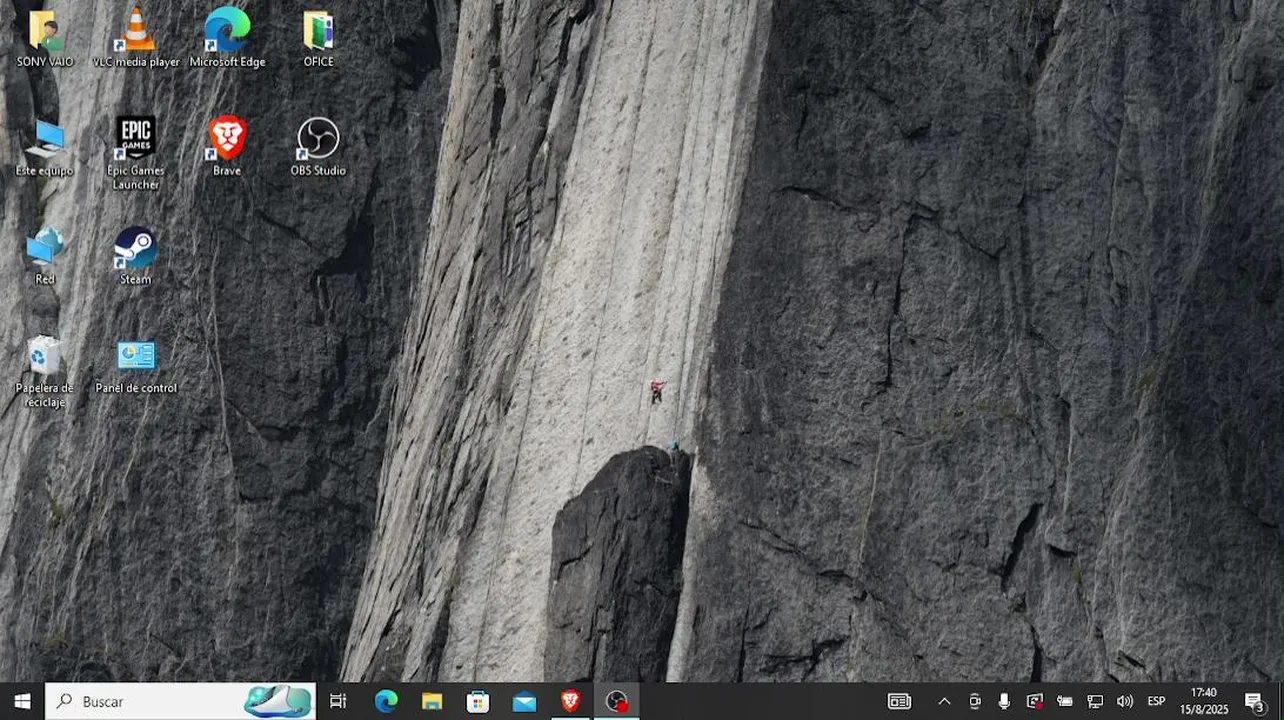1284x720 pixels.
Task: Select the Red network icon
Action: pyautogui.click(x=45, y=256)
